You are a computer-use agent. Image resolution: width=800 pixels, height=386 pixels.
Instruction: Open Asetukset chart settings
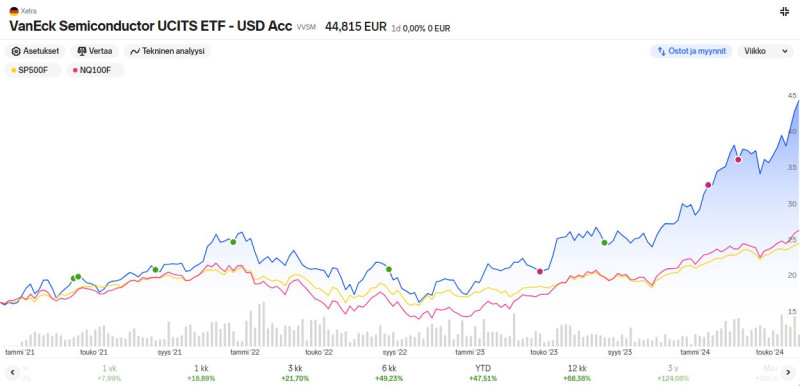point(35,52)
